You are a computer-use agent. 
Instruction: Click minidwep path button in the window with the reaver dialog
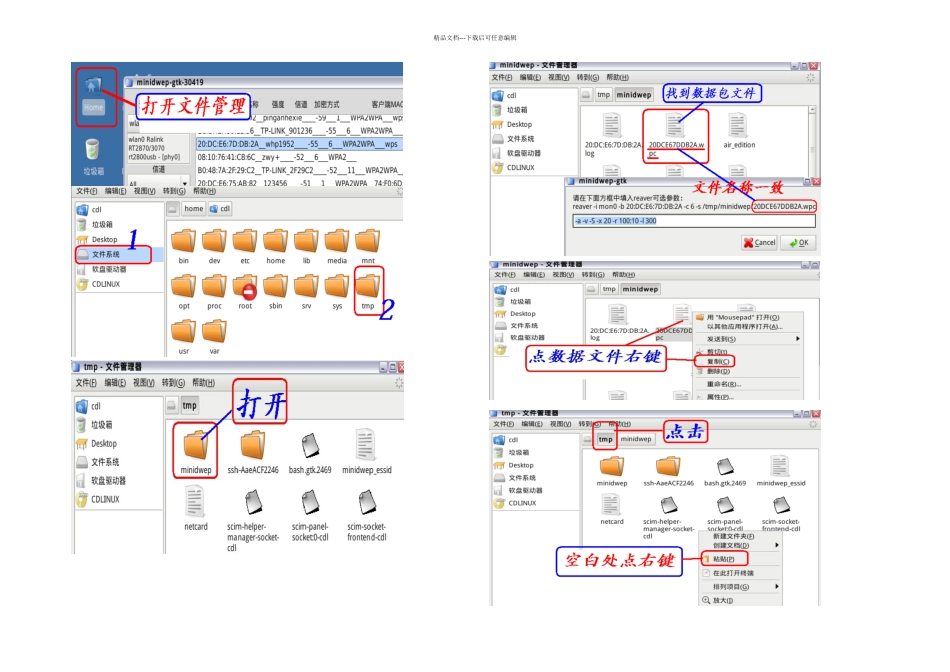point(634,95)
